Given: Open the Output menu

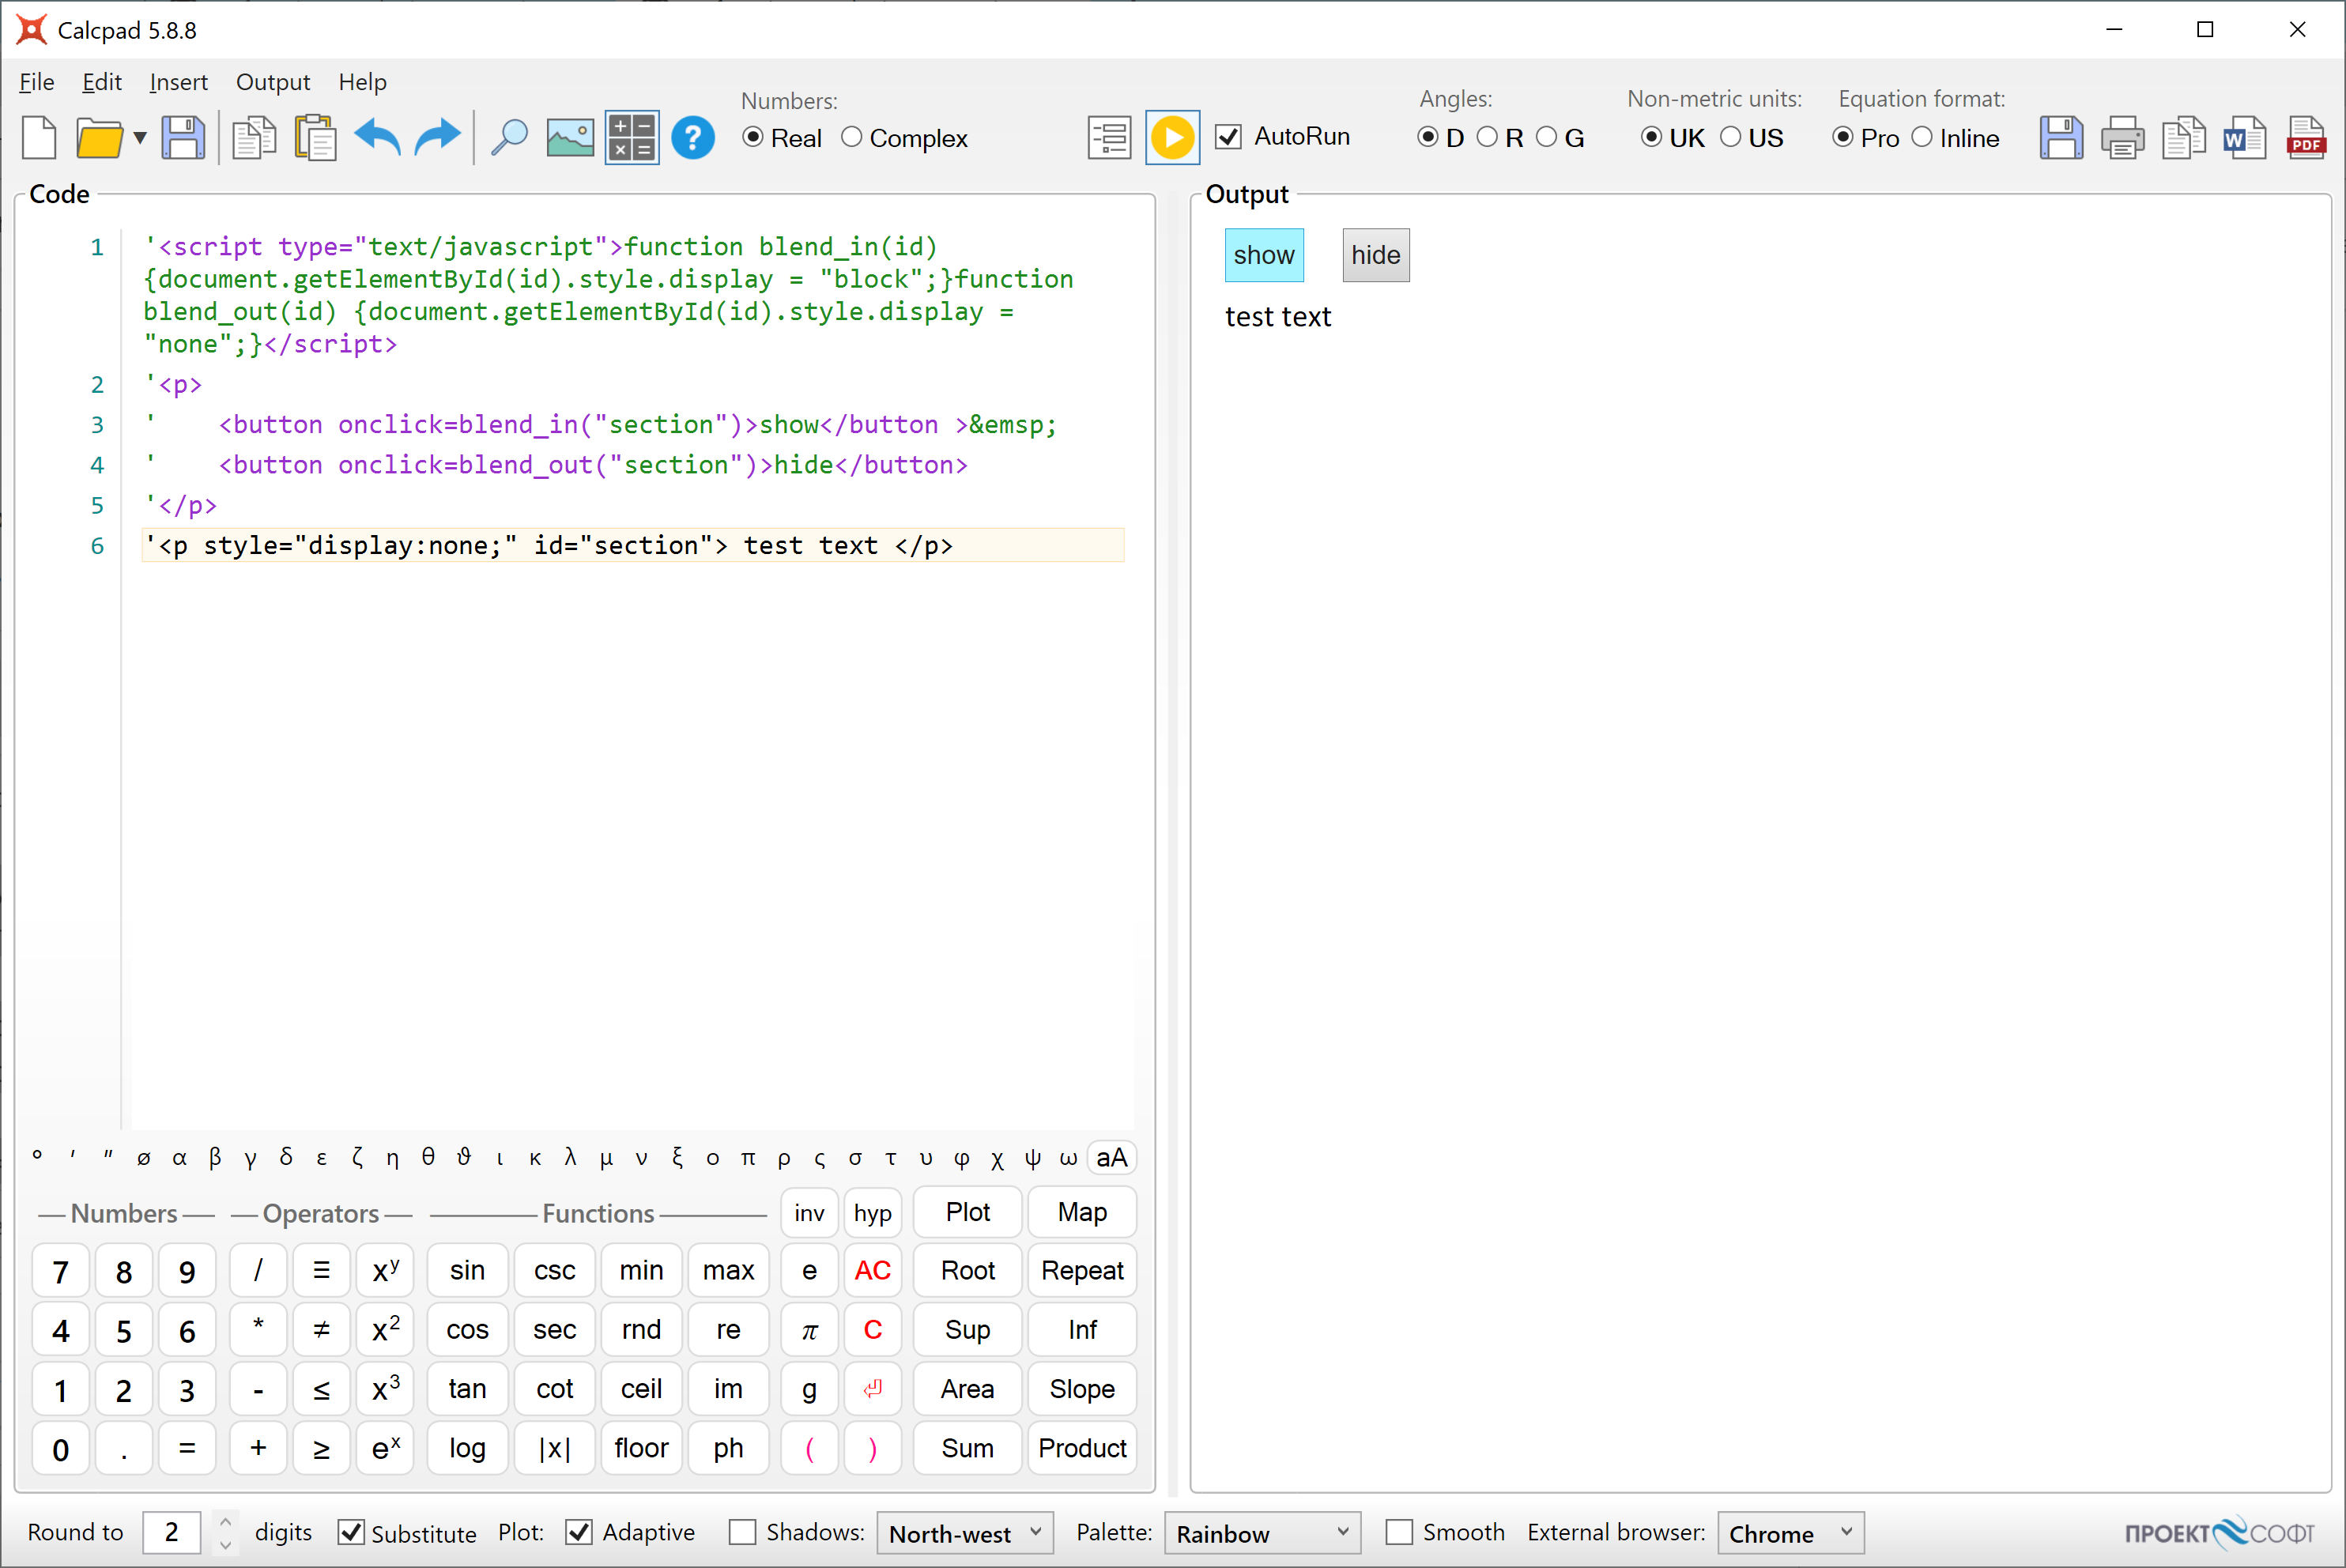Looking at the screenshot, I should (x=273, y=82).
